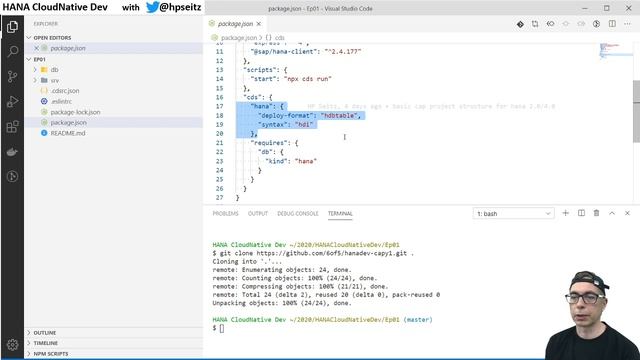This screenshot has height=360, width=640.
Task: Click the "hdbtable" value on line 18
Action: coord(338,116)
